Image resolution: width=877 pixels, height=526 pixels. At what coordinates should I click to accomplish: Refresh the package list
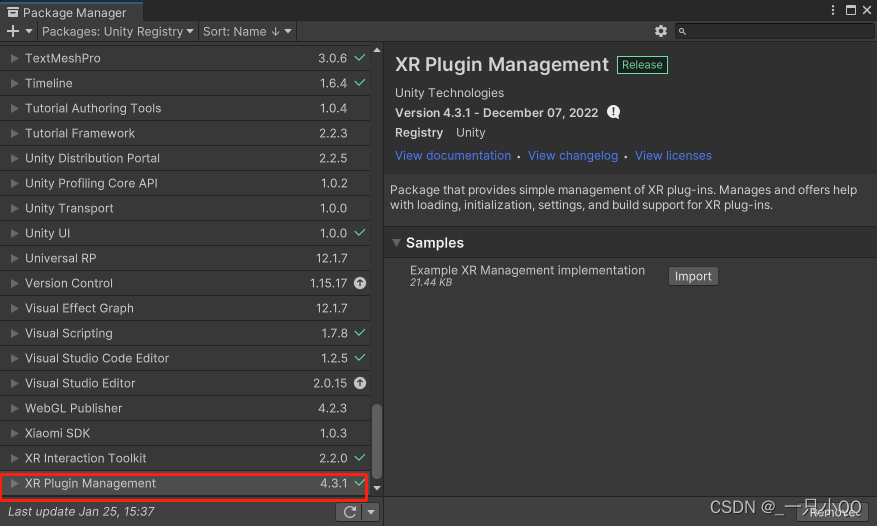[x=350, y=511]
